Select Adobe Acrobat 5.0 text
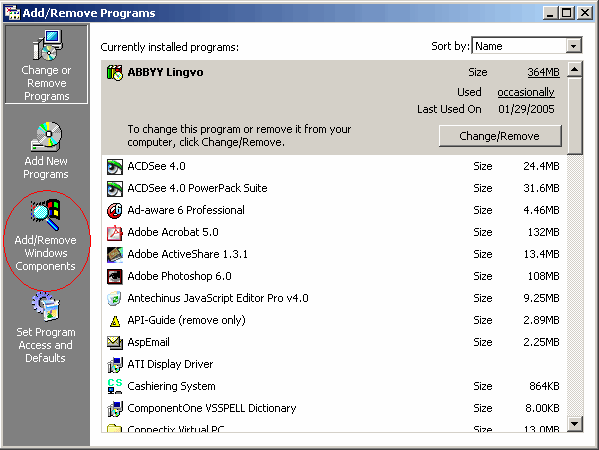Viewport: 599px width, 450px height. [x=173, y=232]
